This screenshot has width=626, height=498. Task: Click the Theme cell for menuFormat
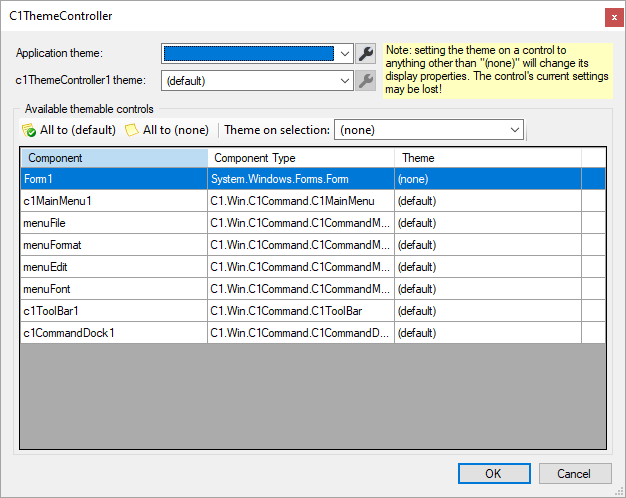point(487,244)
